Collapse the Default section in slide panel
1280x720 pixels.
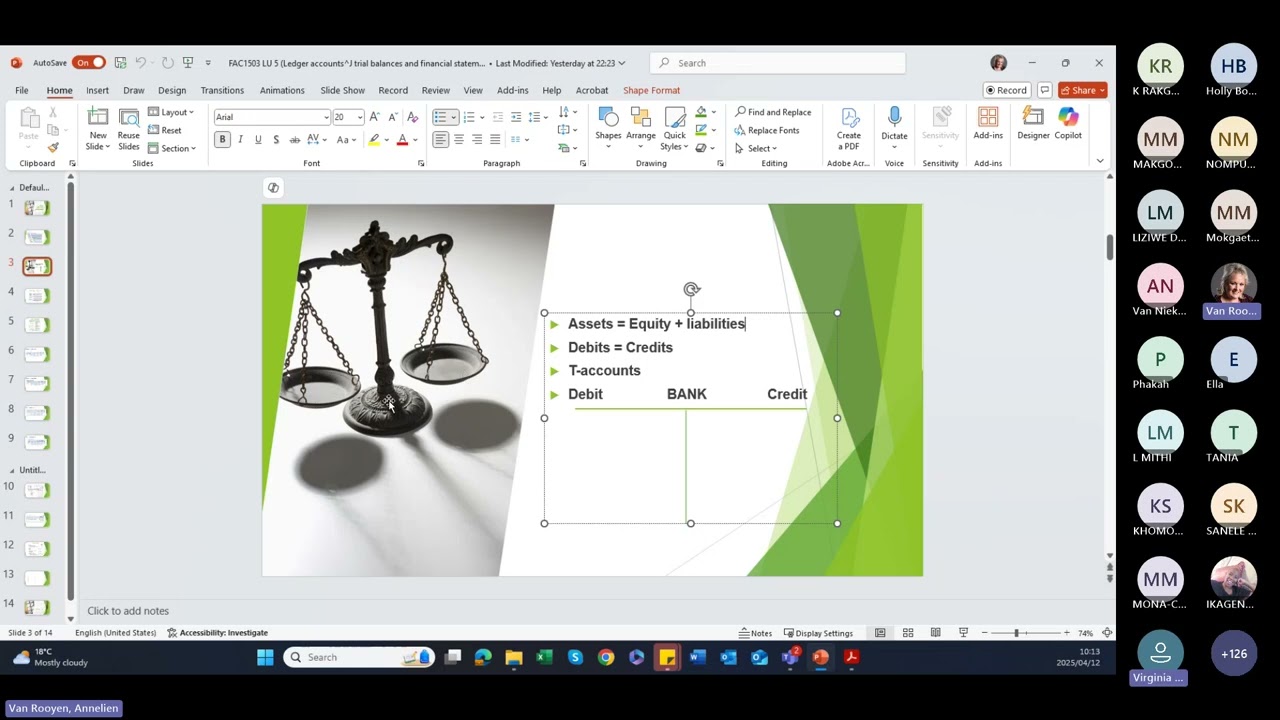(x=12, y=187)
